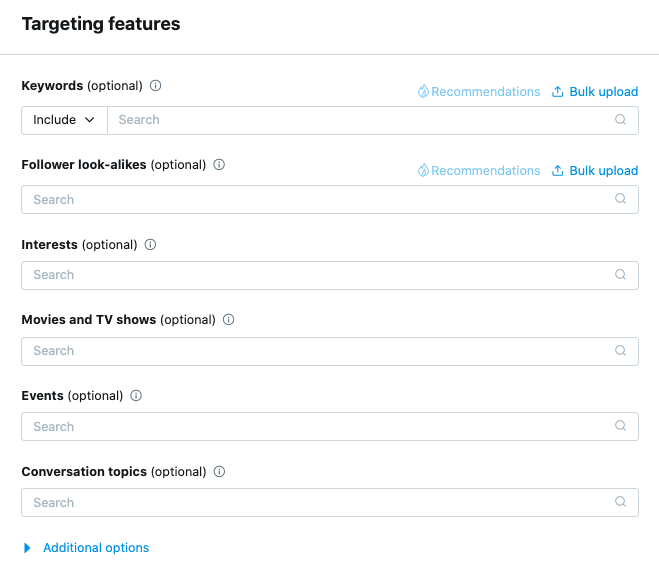Click the info icon next to Events
This screenshot has width=659, height=575.
(136, 396)
